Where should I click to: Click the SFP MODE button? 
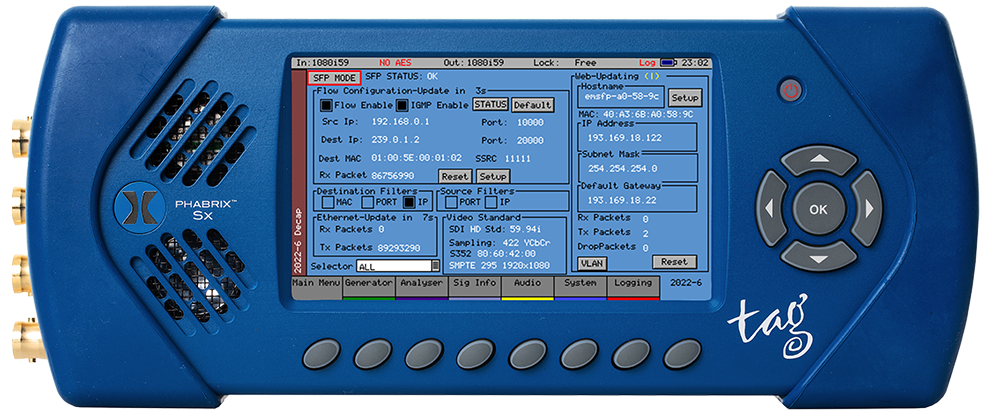[x=334, y=78]
